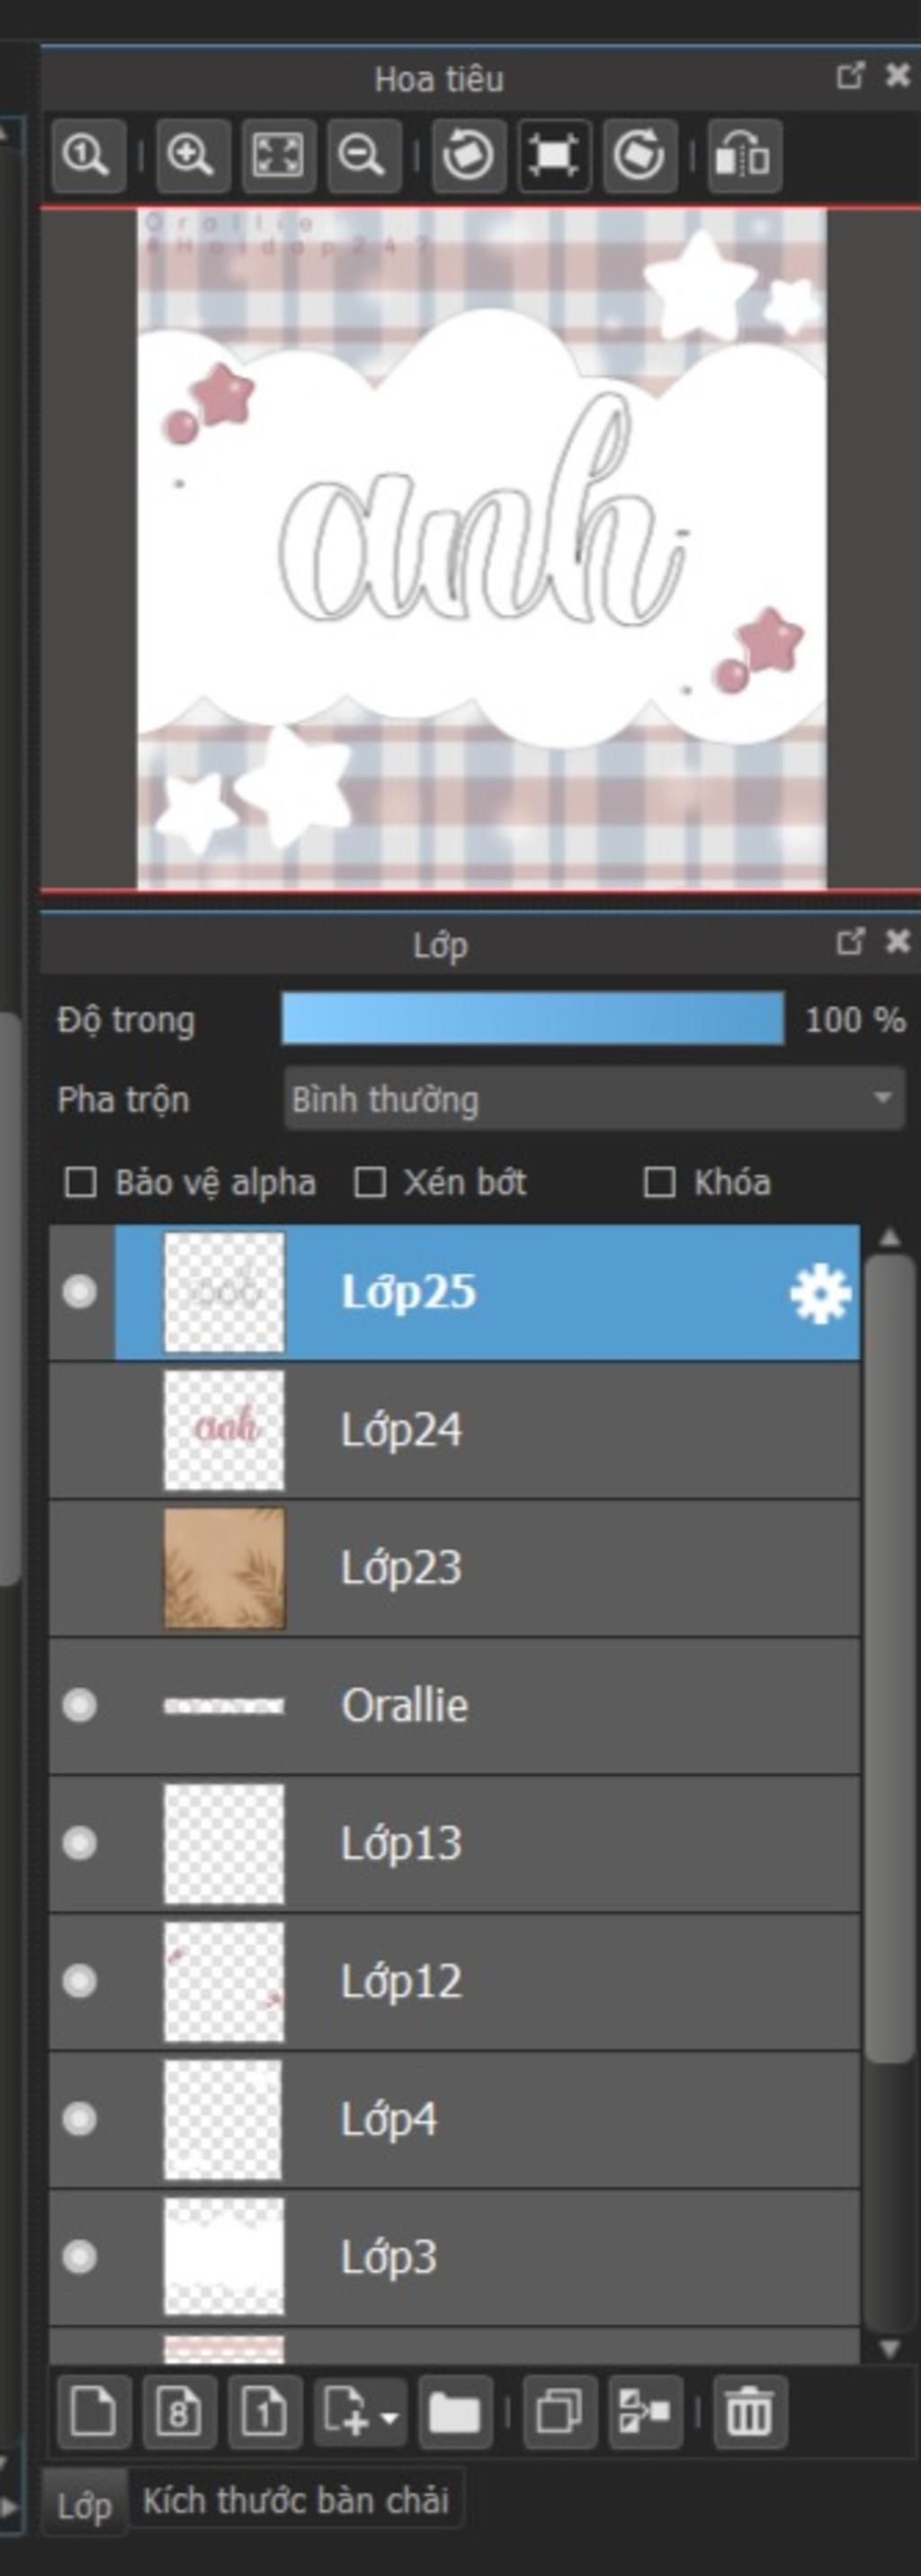
Task: Click the zoom out magnifier icon
Action: point(363,155)
